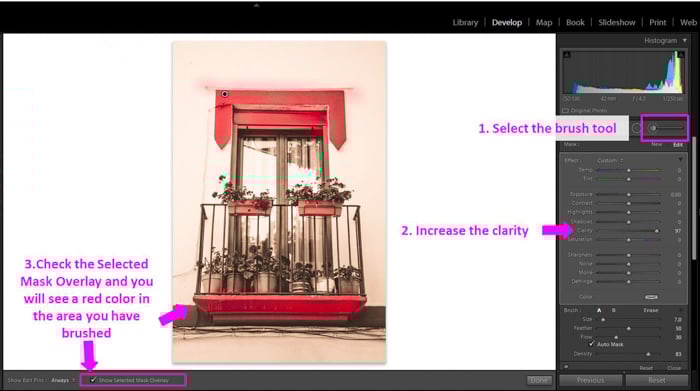Toggle the Auto Mask checkbox
The height and width of the screenshot is (391, 700).
pos(592,344)
